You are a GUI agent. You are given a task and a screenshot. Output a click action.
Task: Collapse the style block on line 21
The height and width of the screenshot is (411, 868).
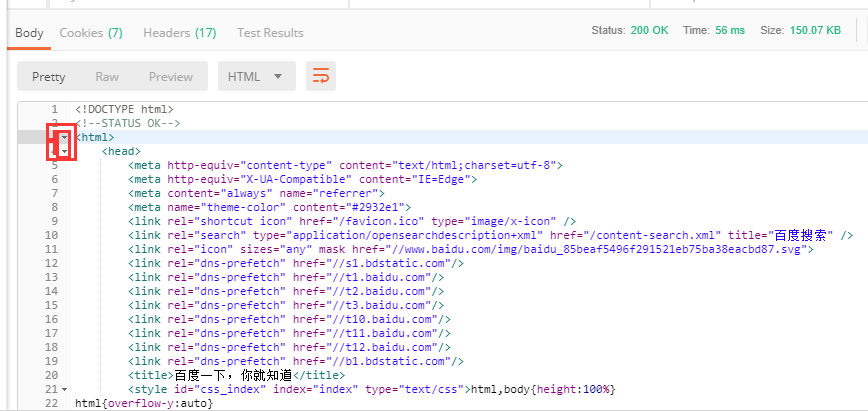65,389
